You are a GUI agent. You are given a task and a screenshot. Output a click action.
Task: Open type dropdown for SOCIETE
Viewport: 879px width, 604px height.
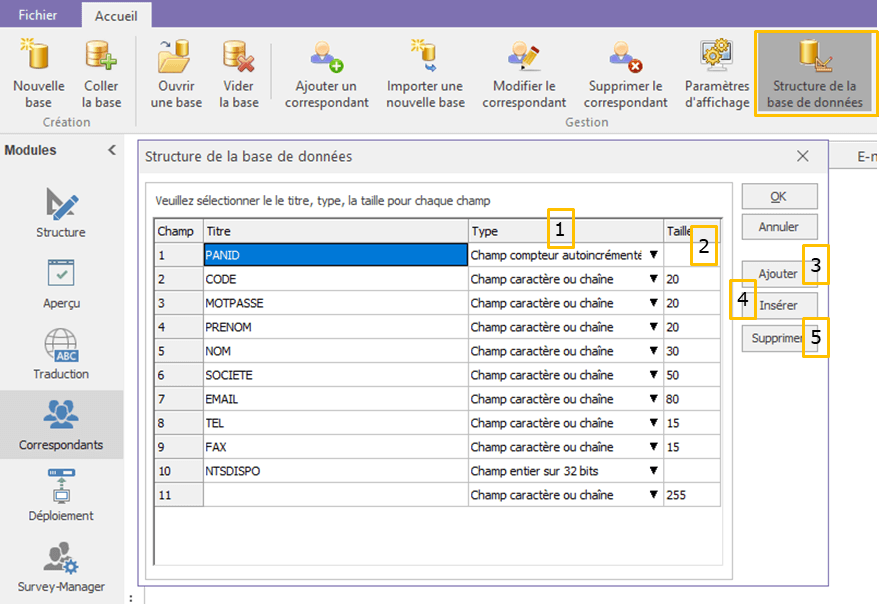coord(654,375)
